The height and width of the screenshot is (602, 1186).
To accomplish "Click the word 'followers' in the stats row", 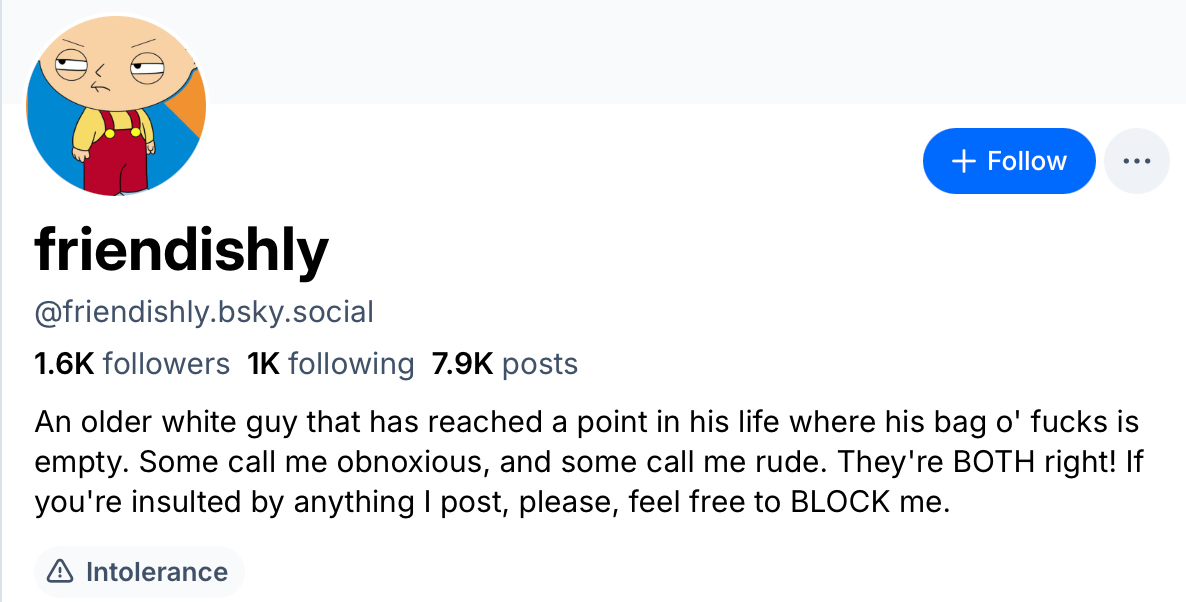I will click(x=166, y=363).
